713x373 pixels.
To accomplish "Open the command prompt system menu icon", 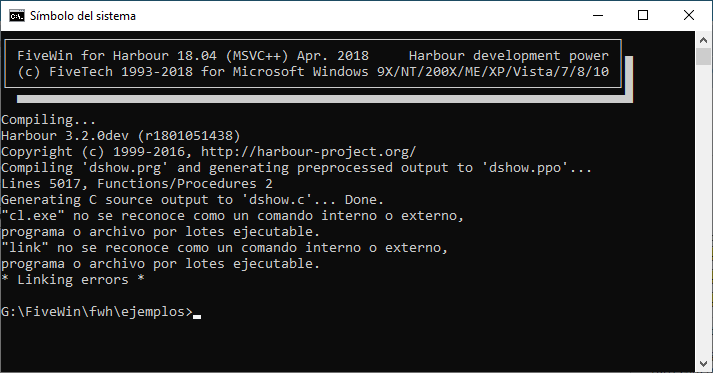I will coord(16,15).
